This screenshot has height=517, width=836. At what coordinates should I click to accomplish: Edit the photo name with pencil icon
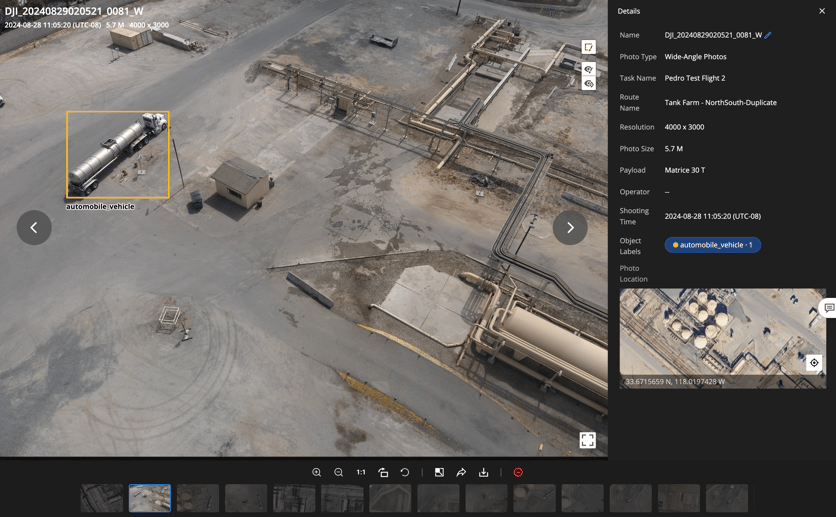pyautogui.click(x=768, y=35)
